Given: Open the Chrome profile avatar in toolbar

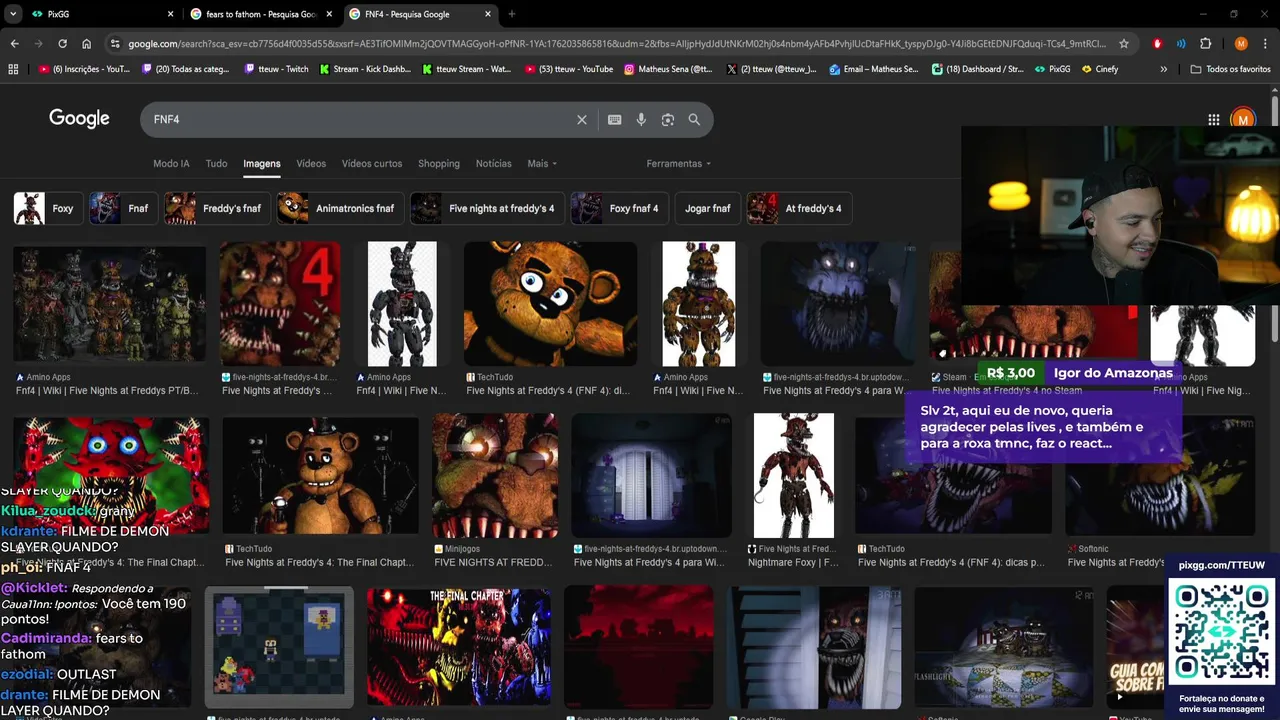Looking at the screenshot, I should 1241,44.
